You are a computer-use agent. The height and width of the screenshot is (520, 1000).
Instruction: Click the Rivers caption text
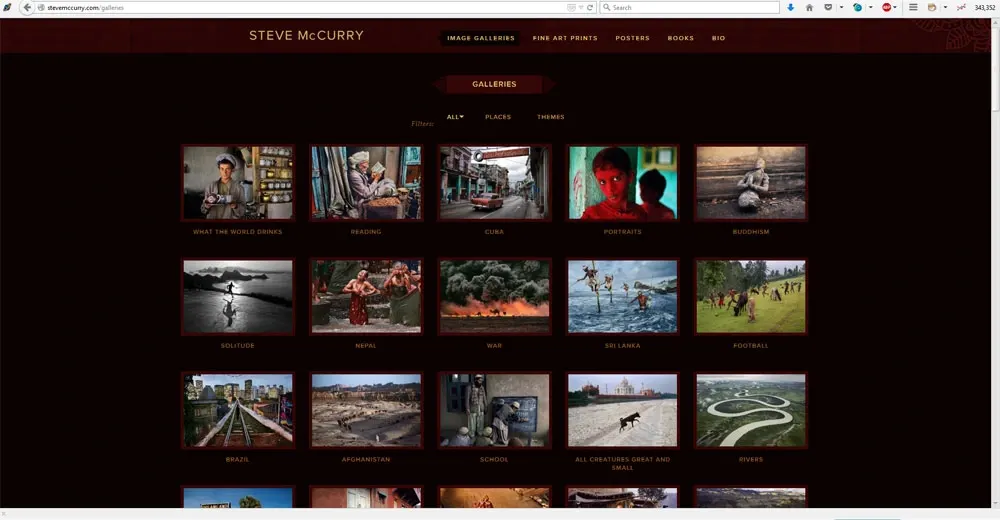[751, 459]
